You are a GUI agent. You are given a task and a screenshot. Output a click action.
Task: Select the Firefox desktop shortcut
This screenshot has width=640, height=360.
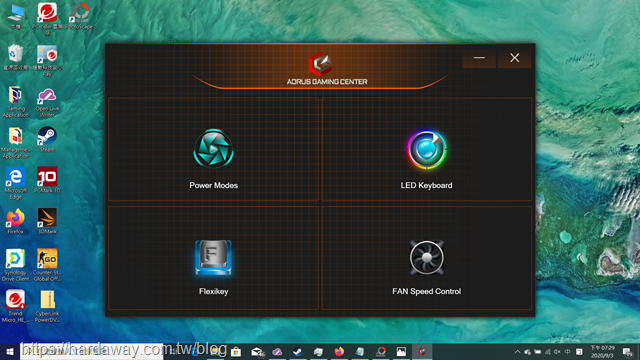tap(16, 221)
